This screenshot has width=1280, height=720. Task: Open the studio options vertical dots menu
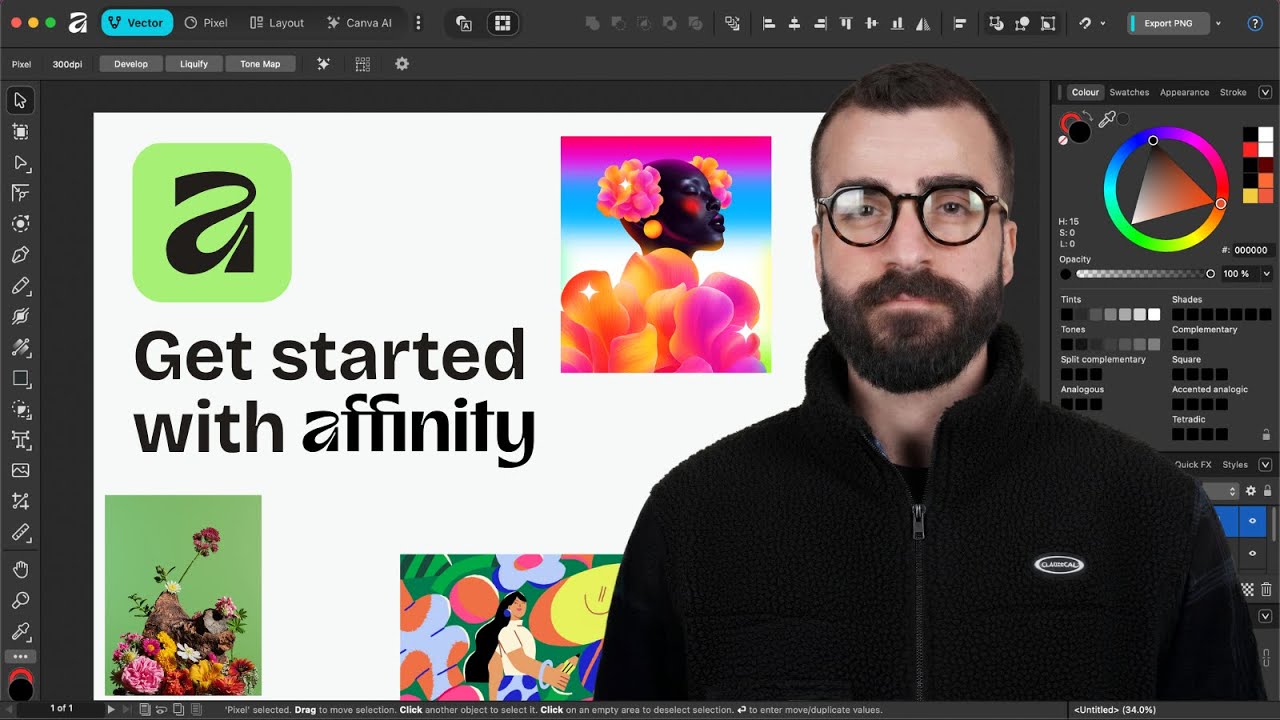[x=418, y=23]
